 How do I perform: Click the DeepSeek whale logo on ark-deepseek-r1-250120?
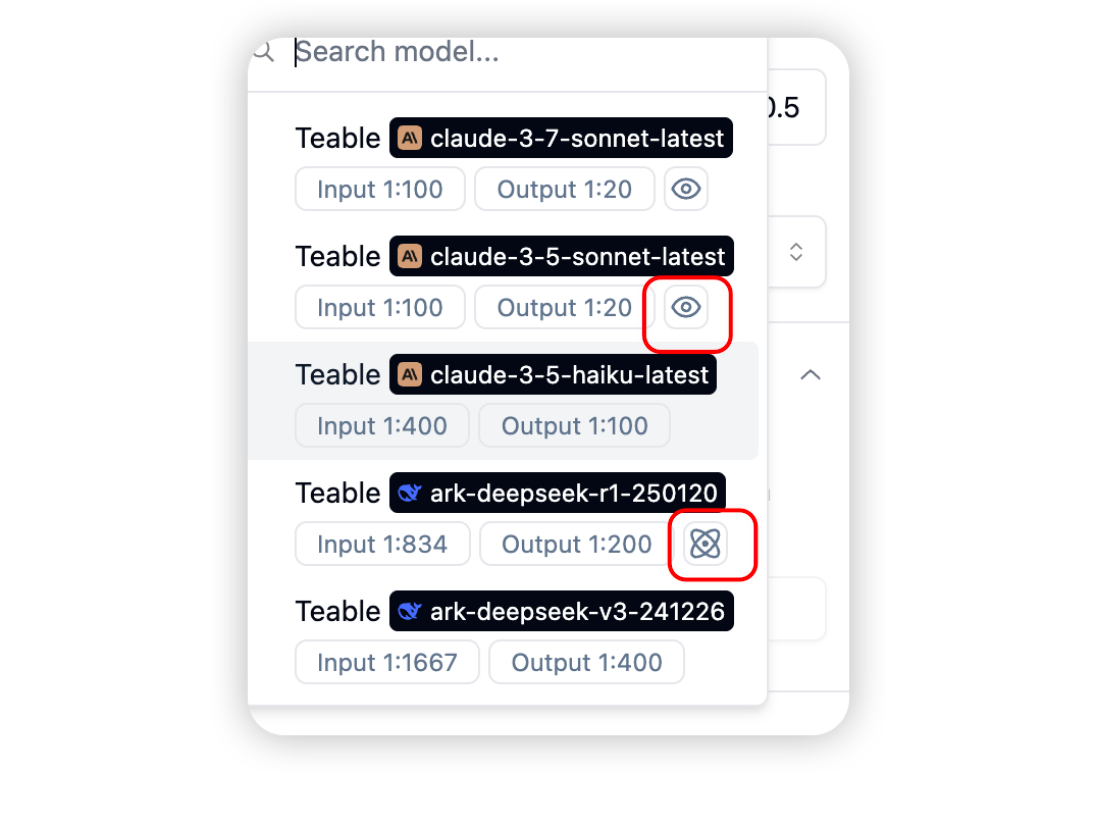point(410,493)
